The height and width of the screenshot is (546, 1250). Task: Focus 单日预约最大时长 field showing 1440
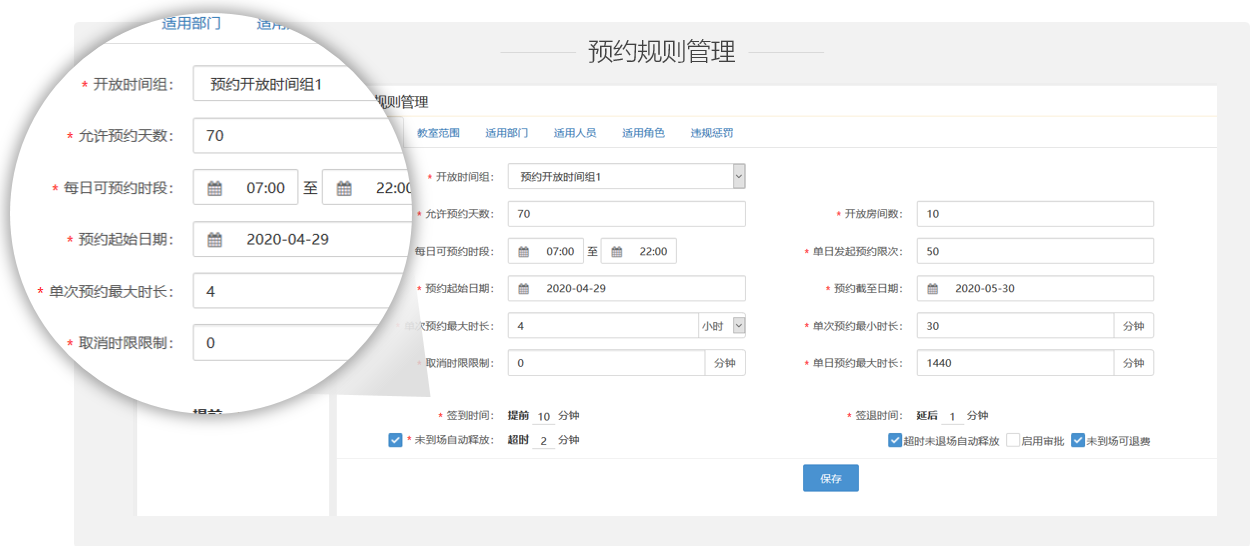pyautogui.click(x=1016, y=363)
